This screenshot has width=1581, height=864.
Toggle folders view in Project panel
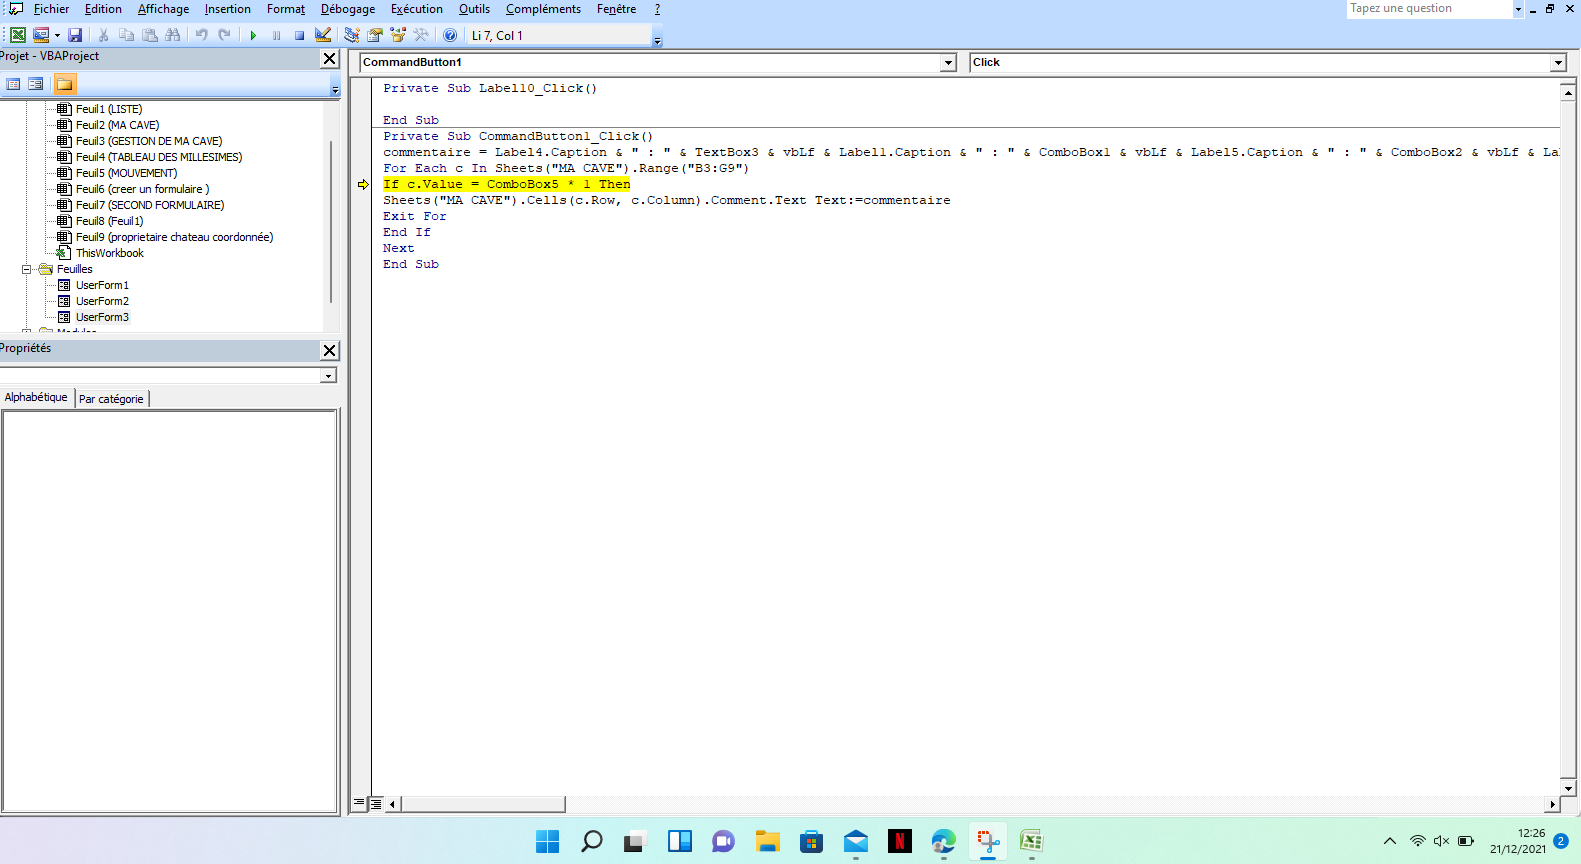pyautogui.click(x=65, y=84)
